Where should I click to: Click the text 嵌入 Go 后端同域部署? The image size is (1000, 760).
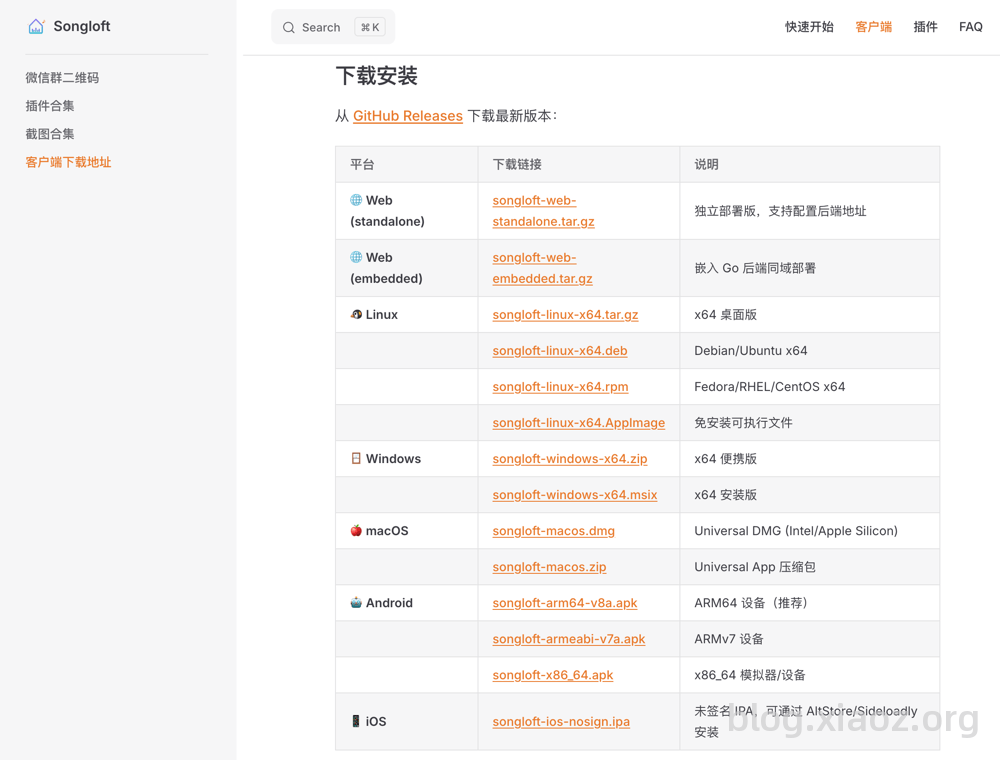point(755,268)
